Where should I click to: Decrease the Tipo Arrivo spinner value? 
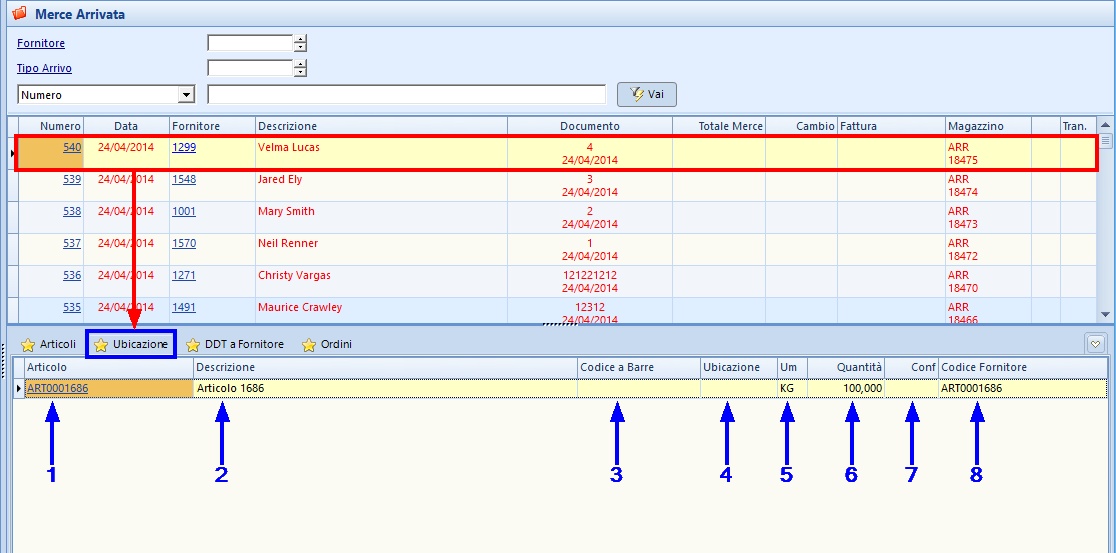300,73
